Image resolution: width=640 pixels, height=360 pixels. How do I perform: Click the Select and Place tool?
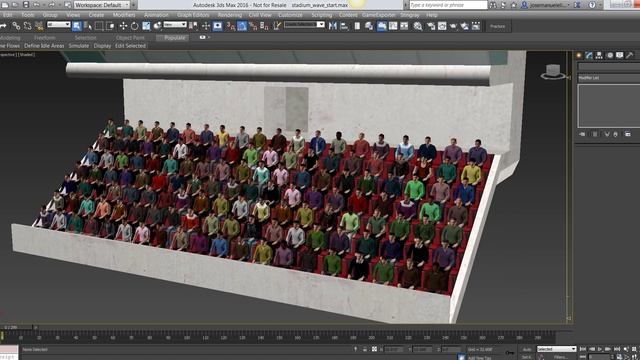click(157, 26)
